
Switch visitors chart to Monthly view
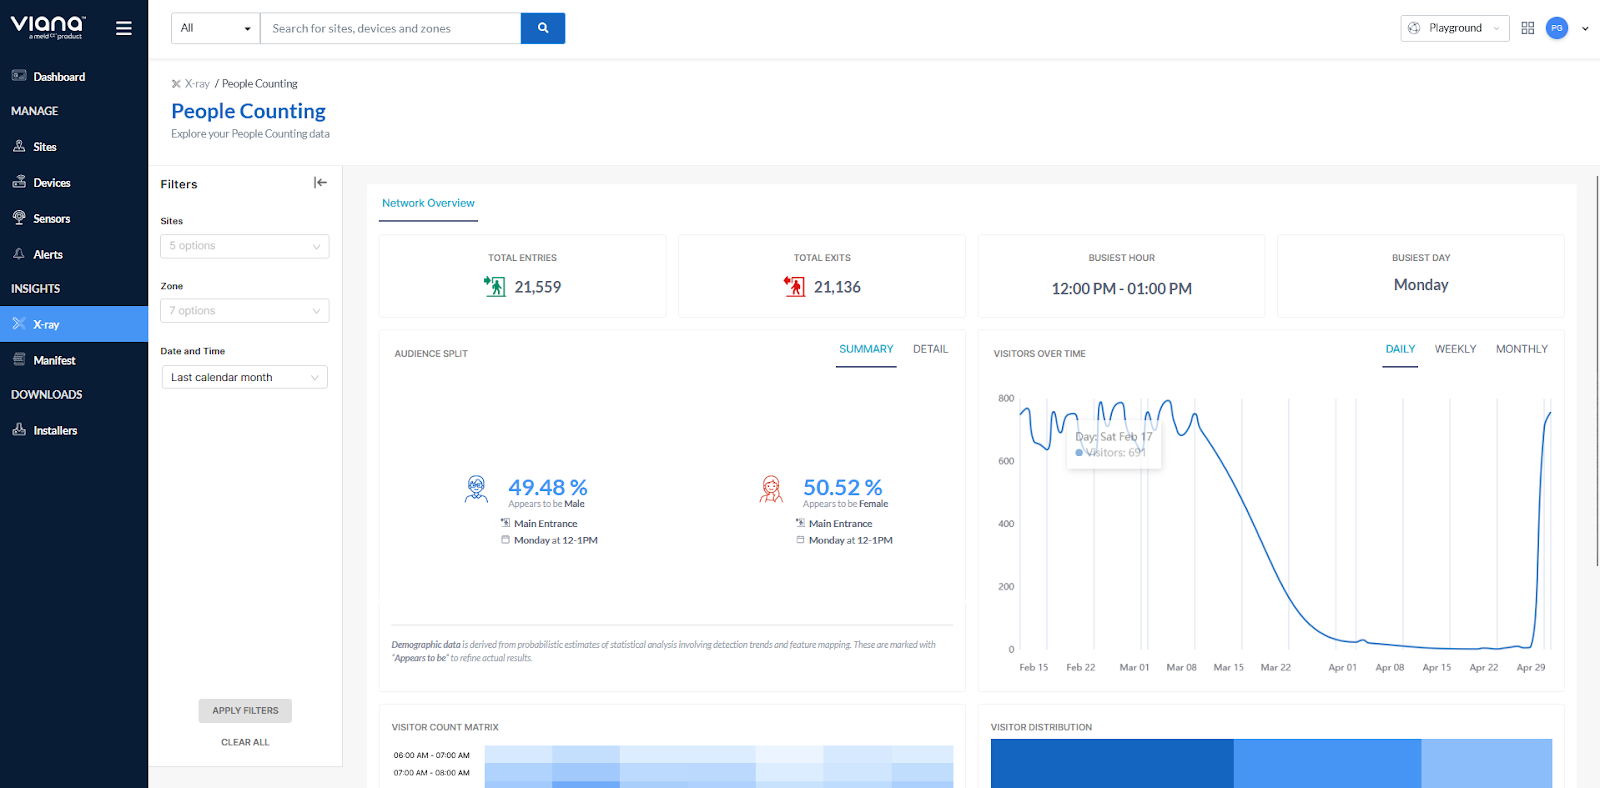1521,349
